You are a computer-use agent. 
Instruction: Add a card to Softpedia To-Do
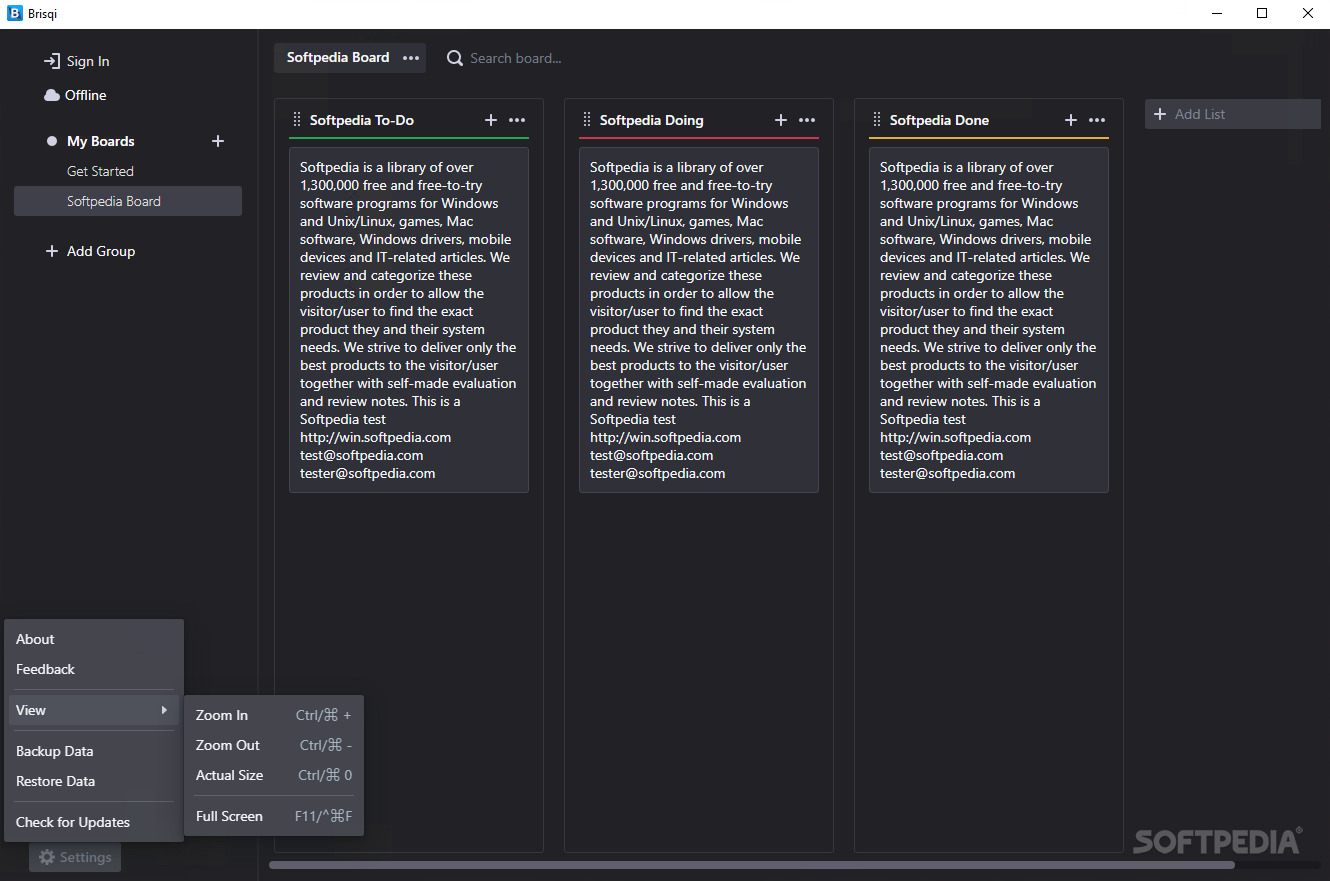[491, 120]
